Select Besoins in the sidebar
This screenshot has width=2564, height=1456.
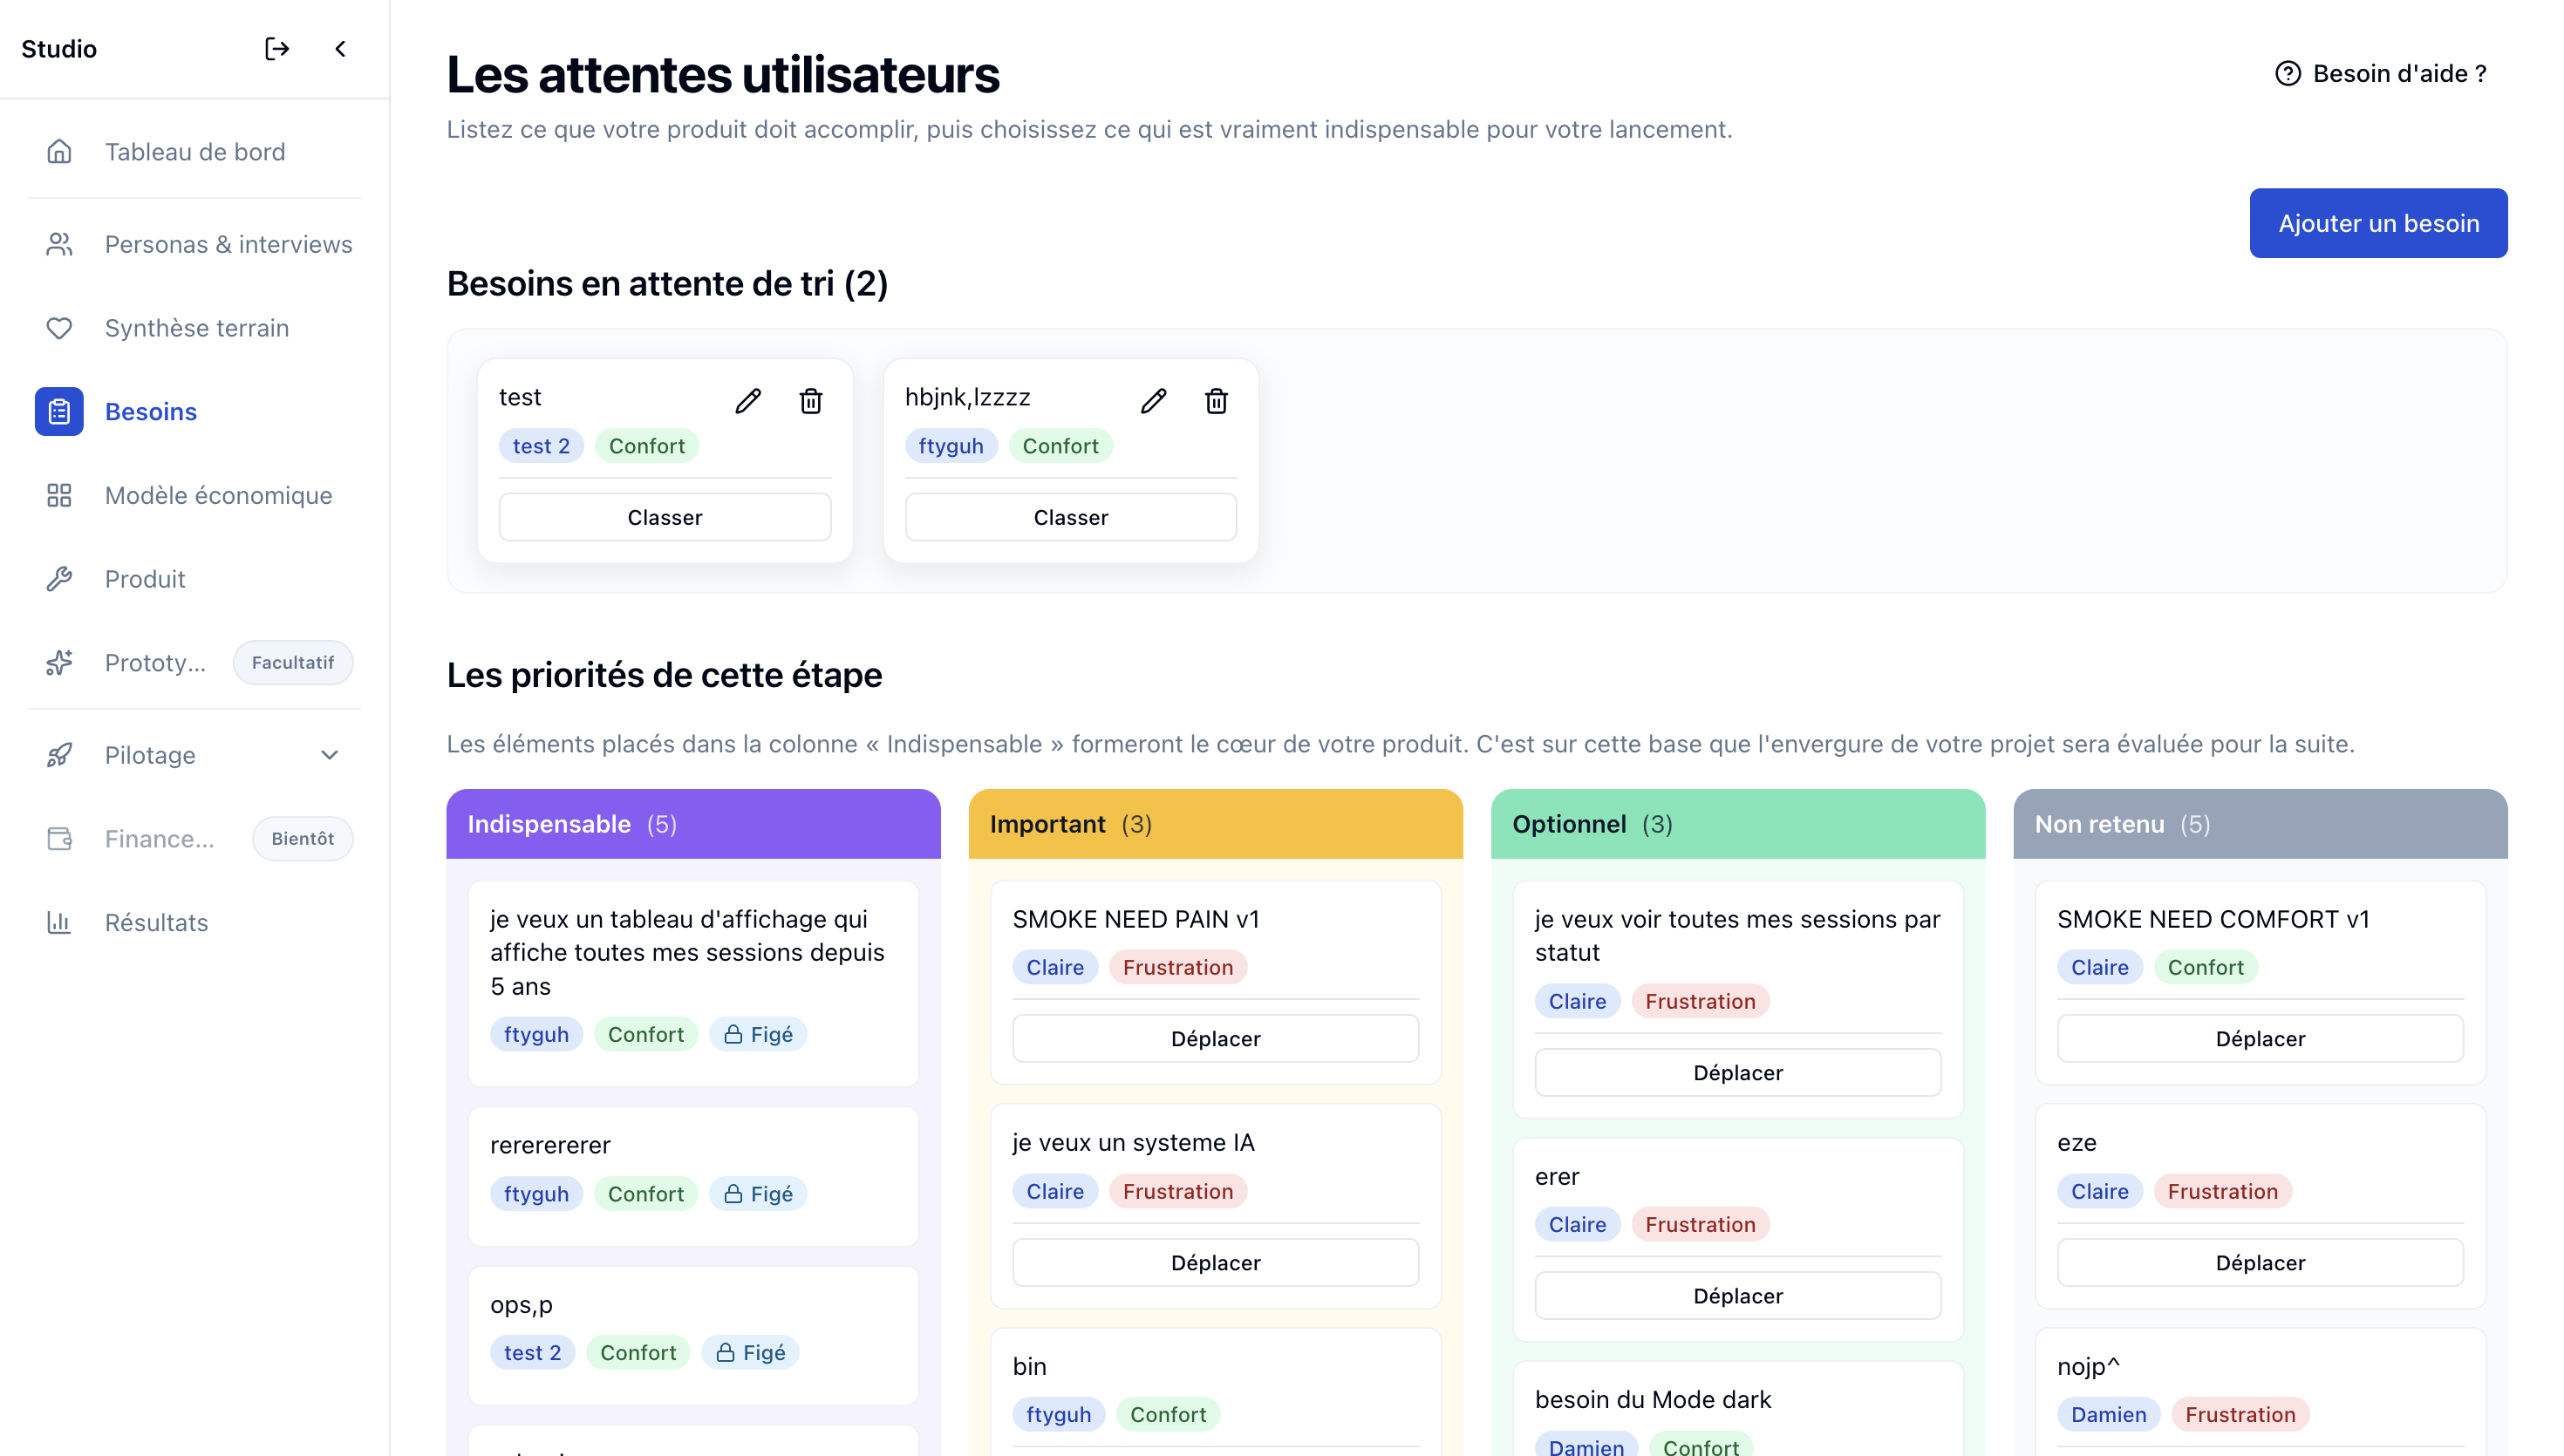tap(195, 411)
